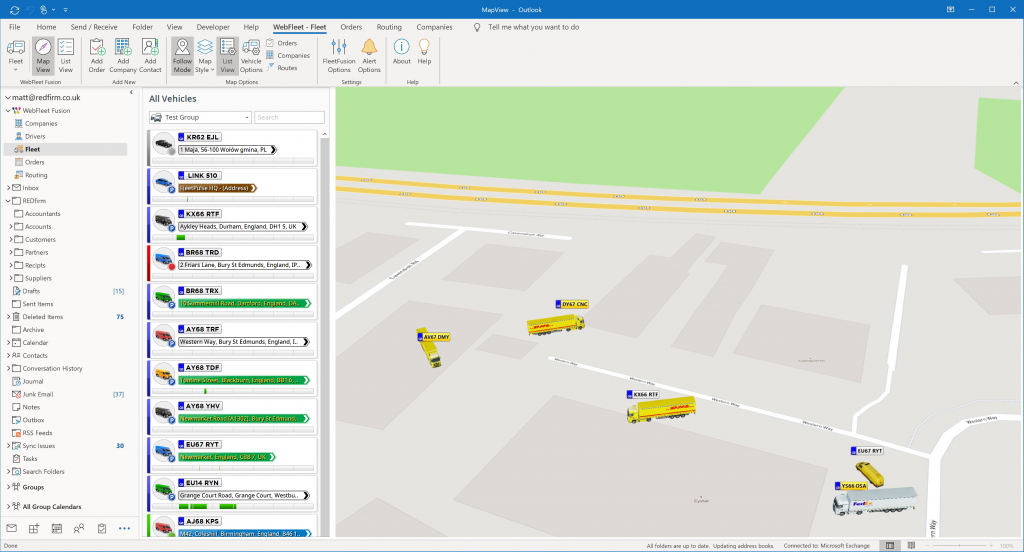1024x552 pixels.
Task: Open the Send / Receive tab
Action: [x=93, y=27]
